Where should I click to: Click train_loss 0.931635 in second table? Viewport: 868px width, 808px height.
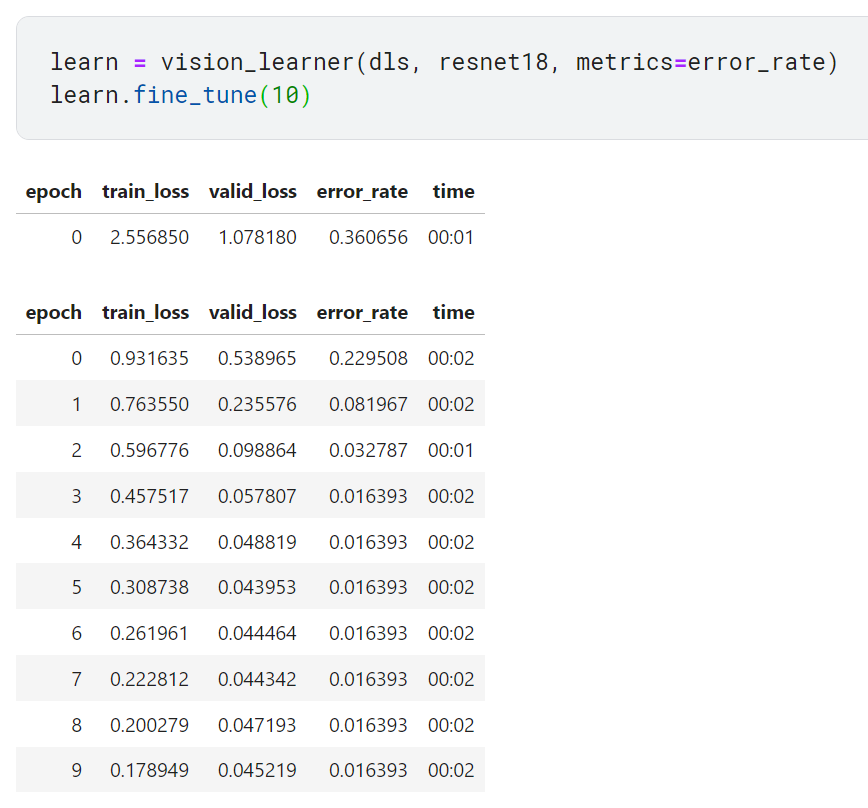[x=149, y=359]
